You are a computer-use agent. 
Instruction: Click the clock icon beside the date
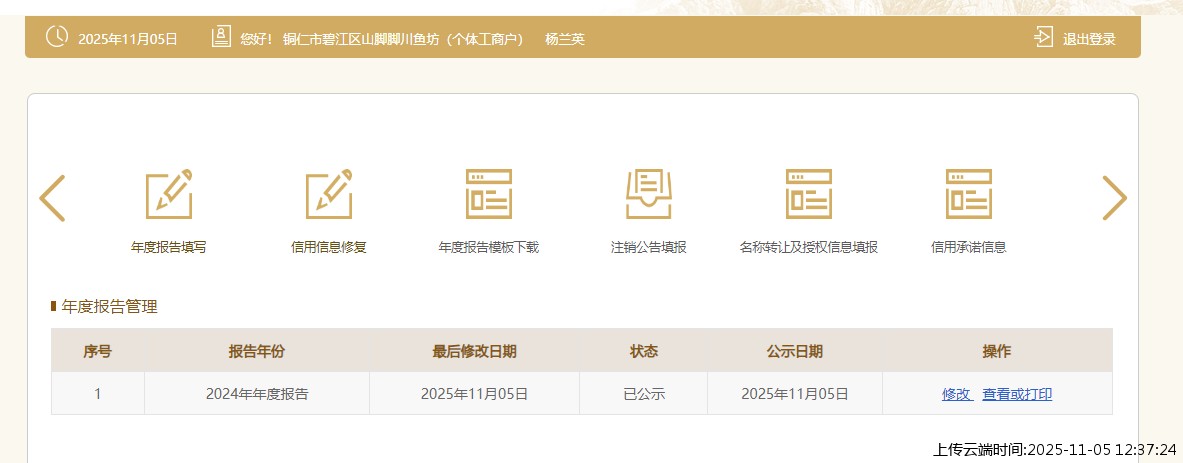(x=57, y=38)
